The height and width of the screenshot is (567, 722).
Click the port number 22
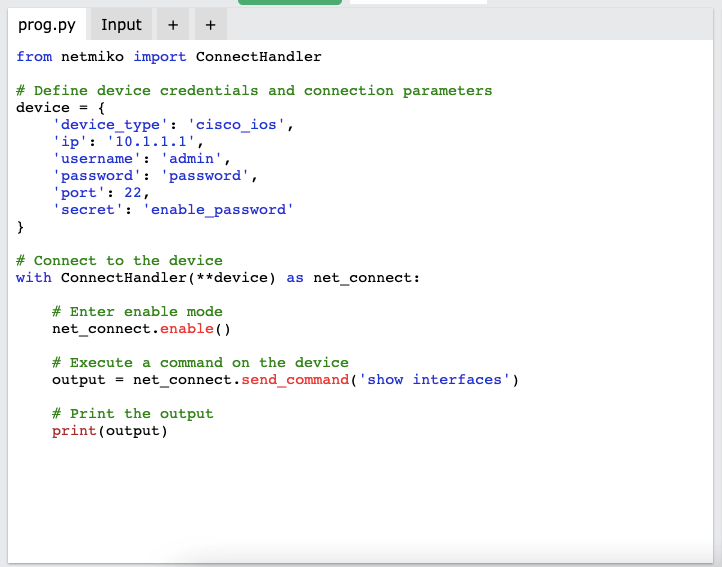(133, 193)
